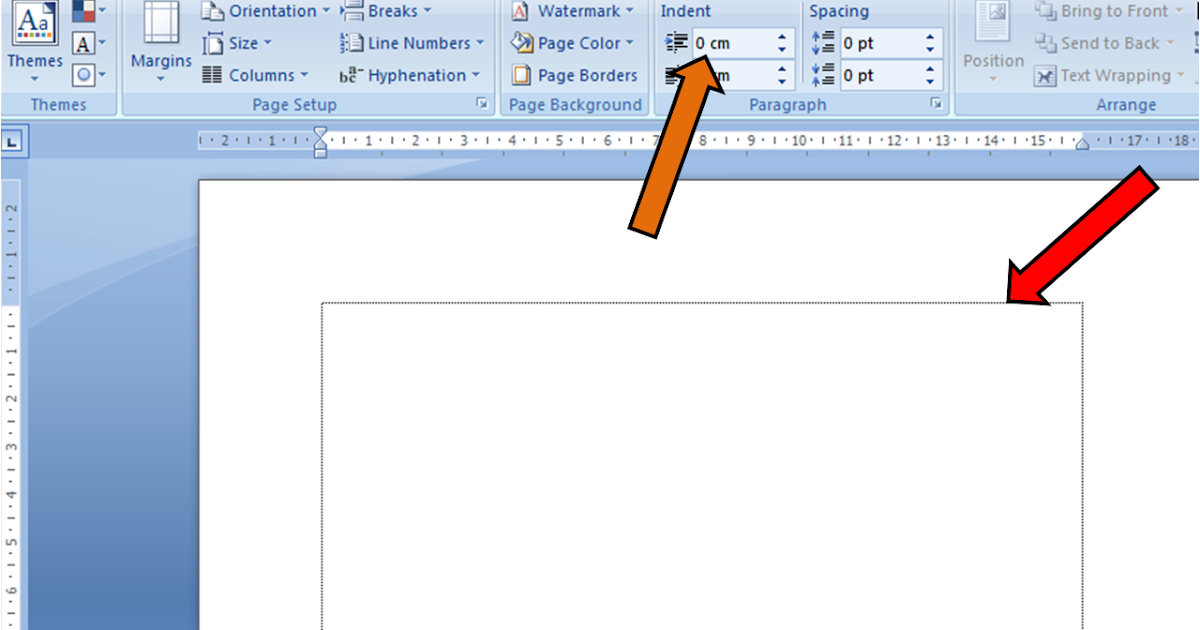The height and width of the screenshot is (630, 1200).
Task: Expand the Watermark dropdown arrow
Action: point(630,12)
